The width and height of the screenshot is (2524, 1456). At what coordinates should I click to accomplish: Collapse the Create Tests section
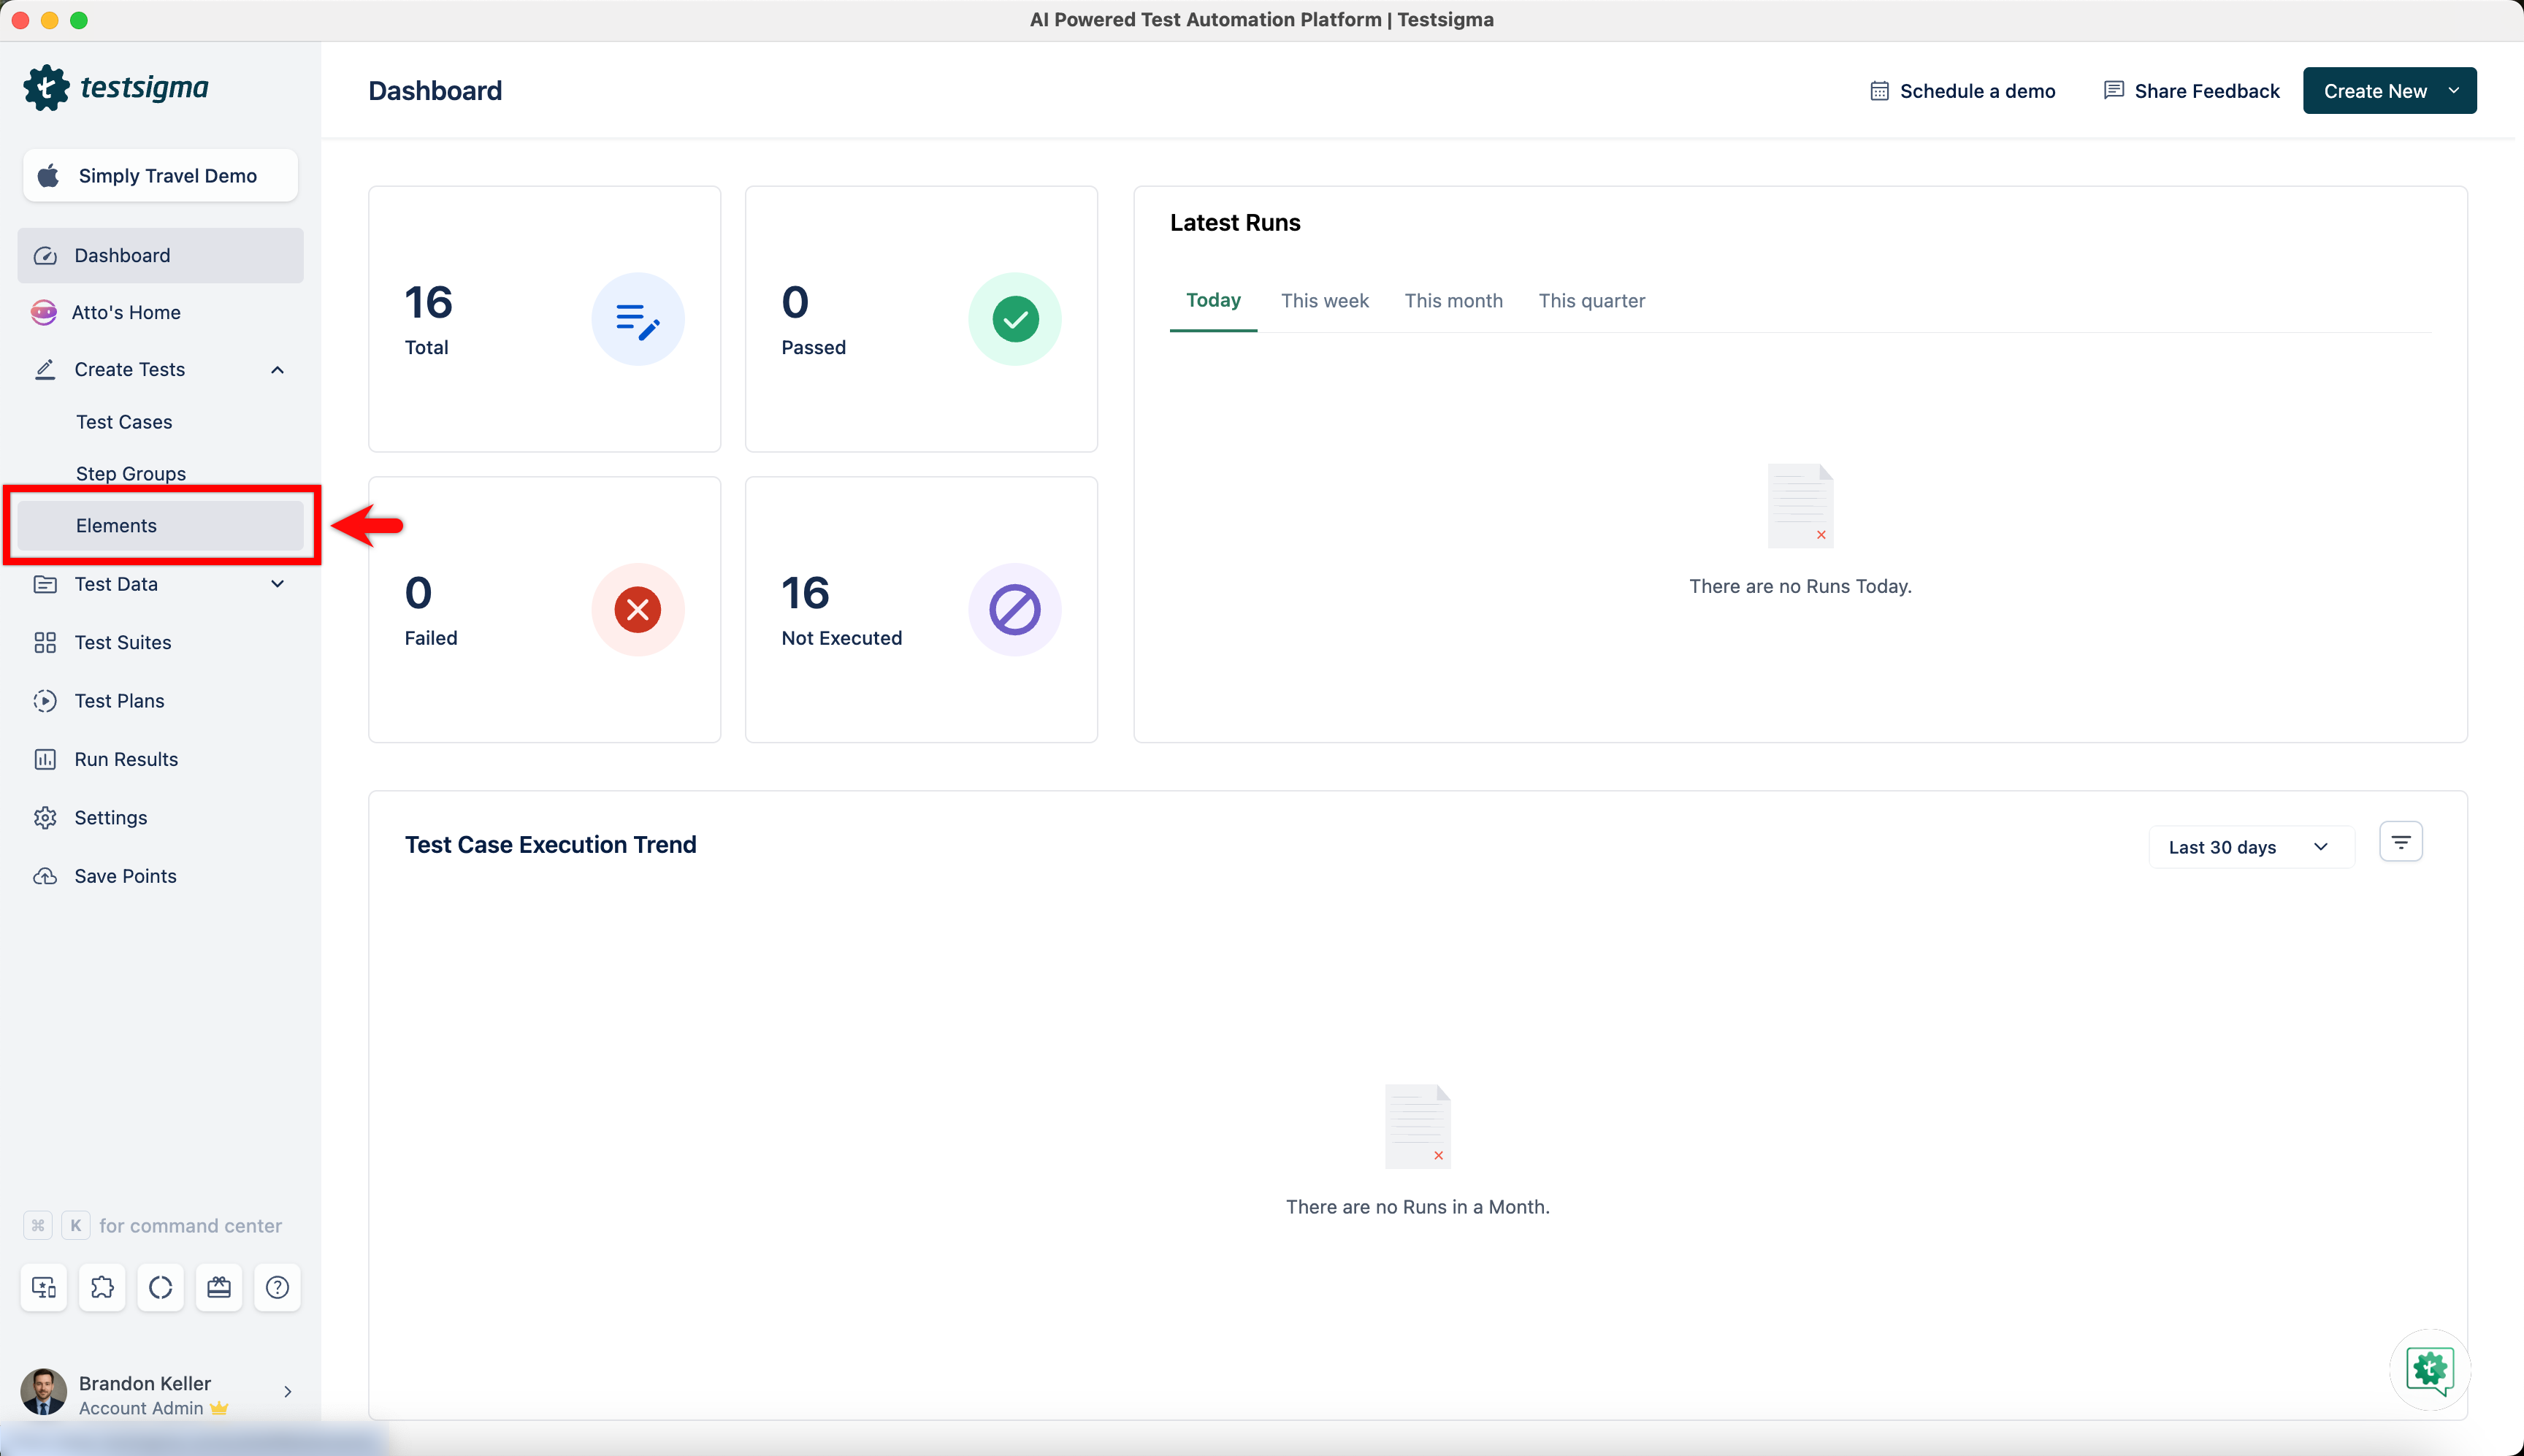pos(277,370)
